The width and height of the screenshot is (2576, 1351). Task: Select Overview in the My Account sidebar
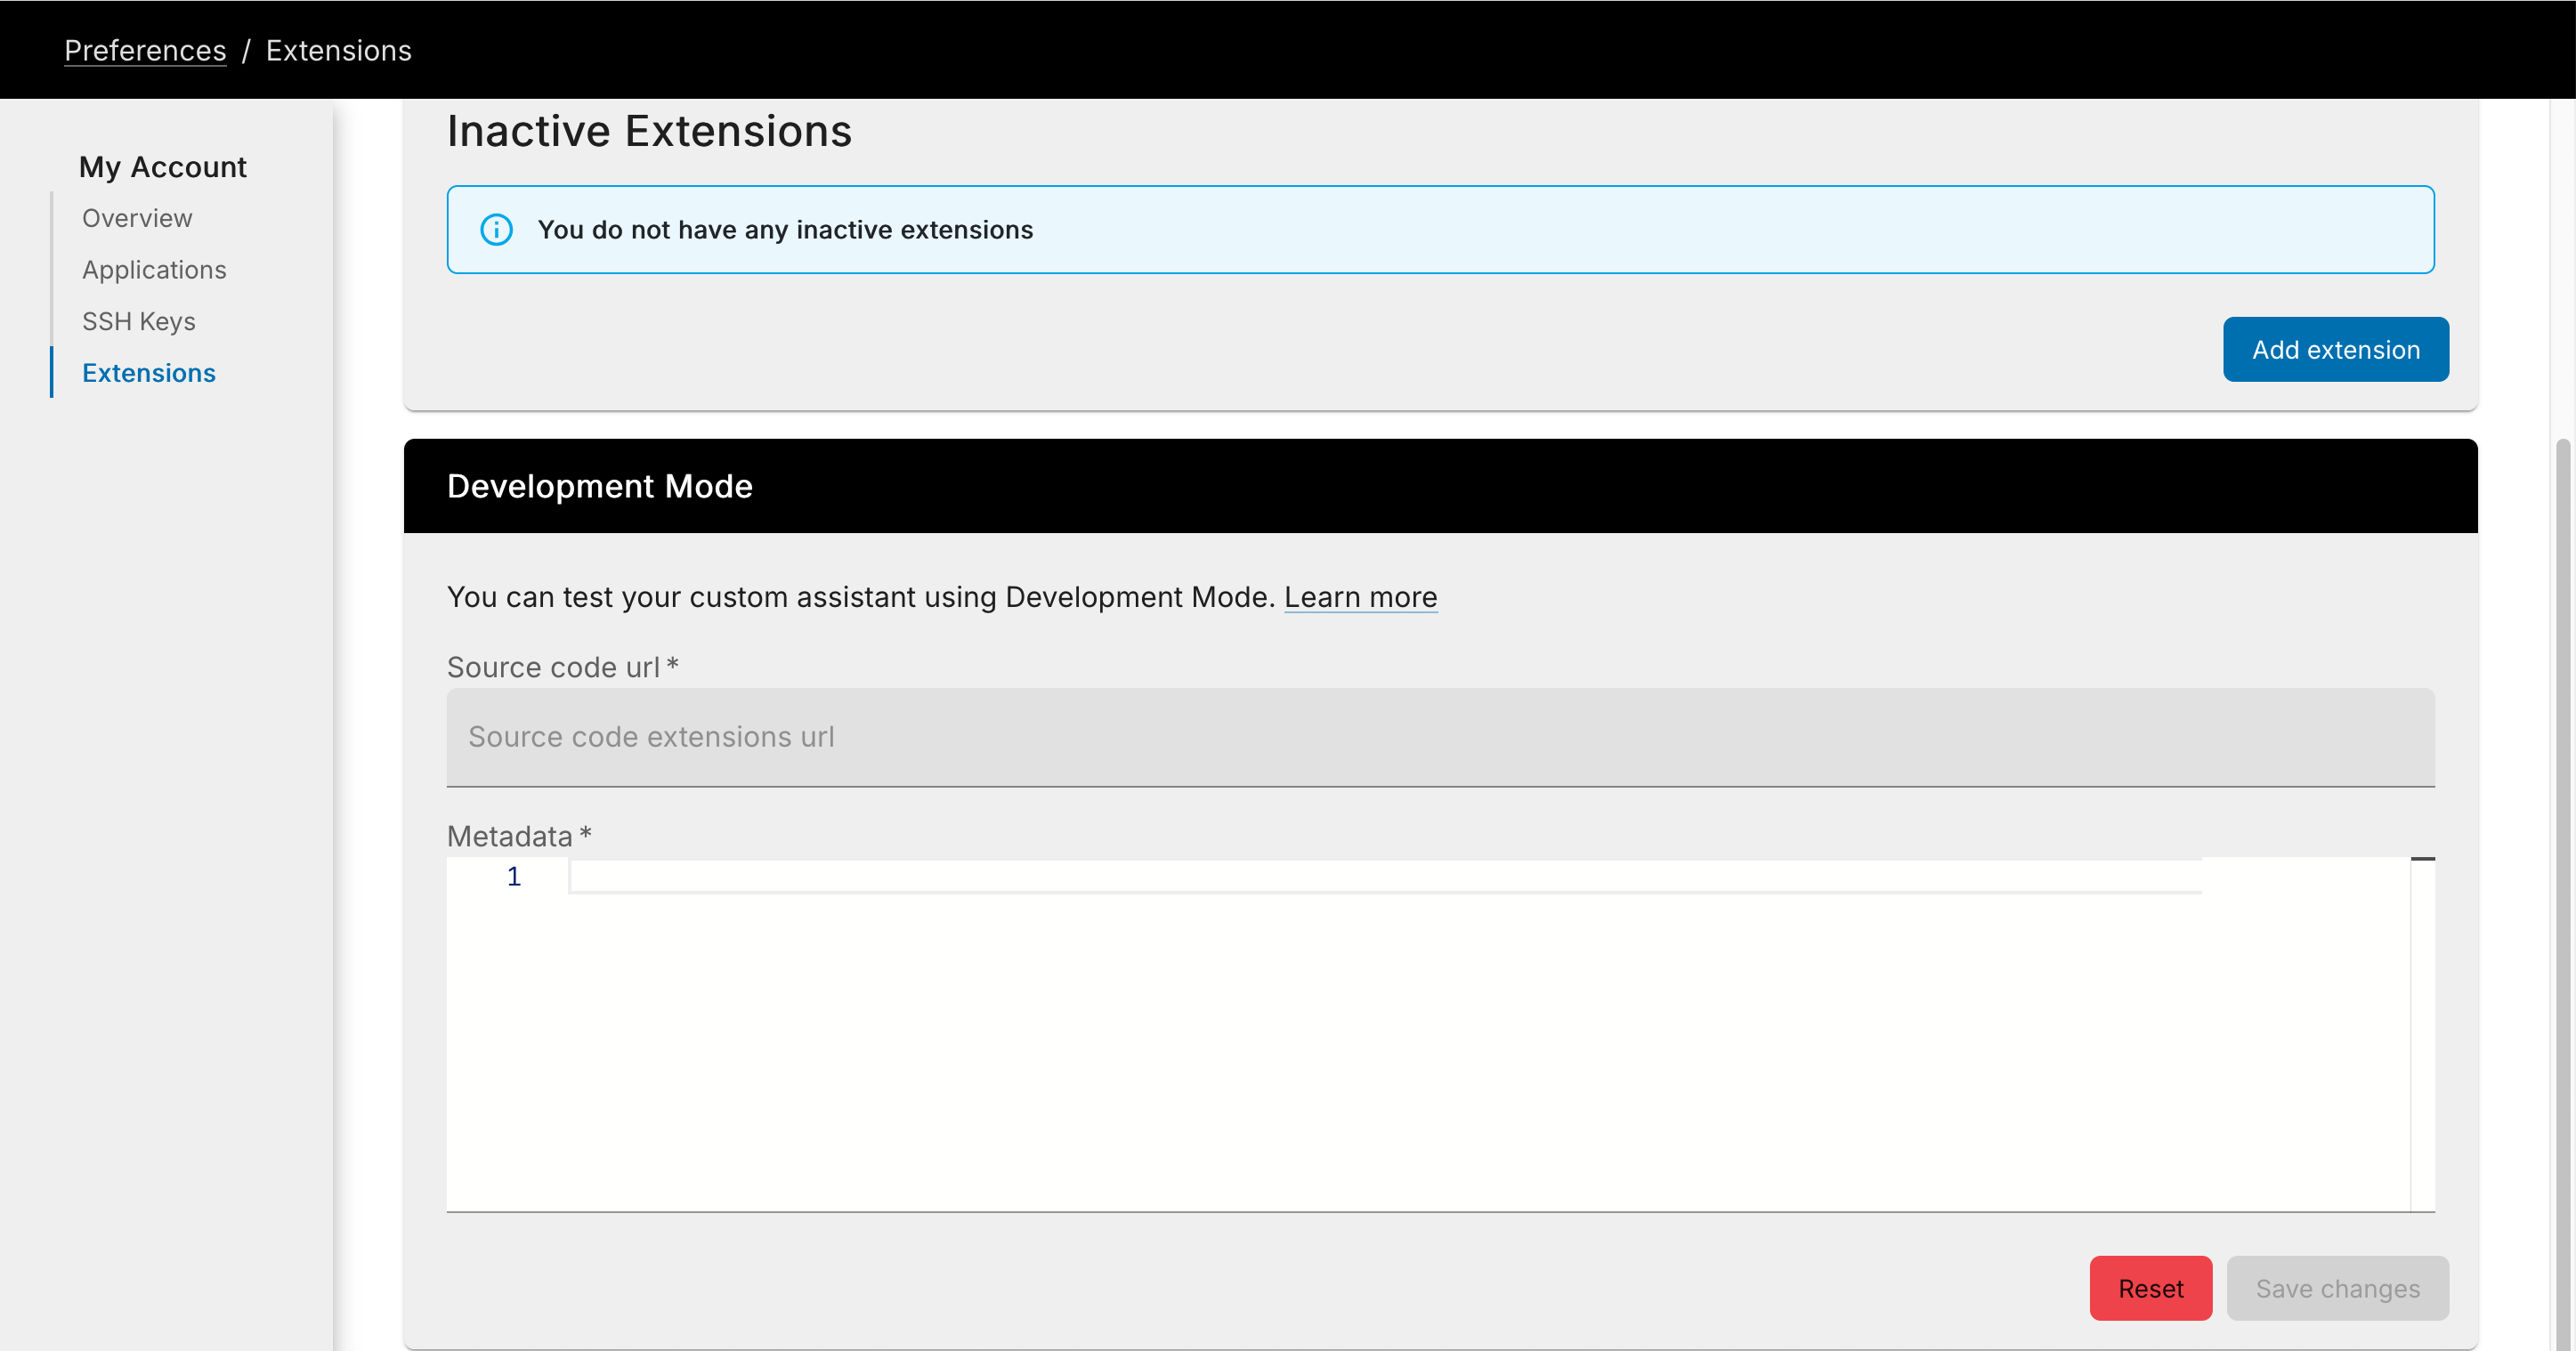[x=136, y=218]
